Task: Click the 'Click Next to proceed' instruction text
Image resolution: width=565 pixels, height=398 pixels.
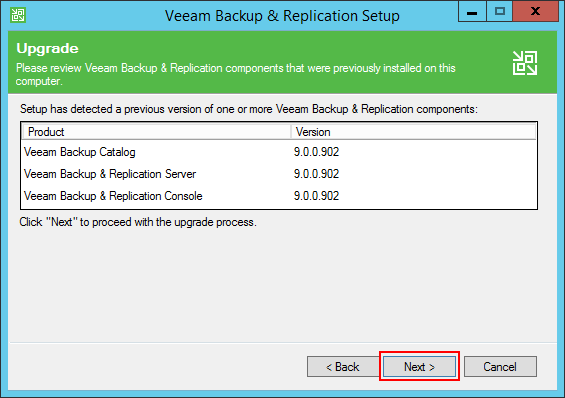Action: click(x=138, y=222)
